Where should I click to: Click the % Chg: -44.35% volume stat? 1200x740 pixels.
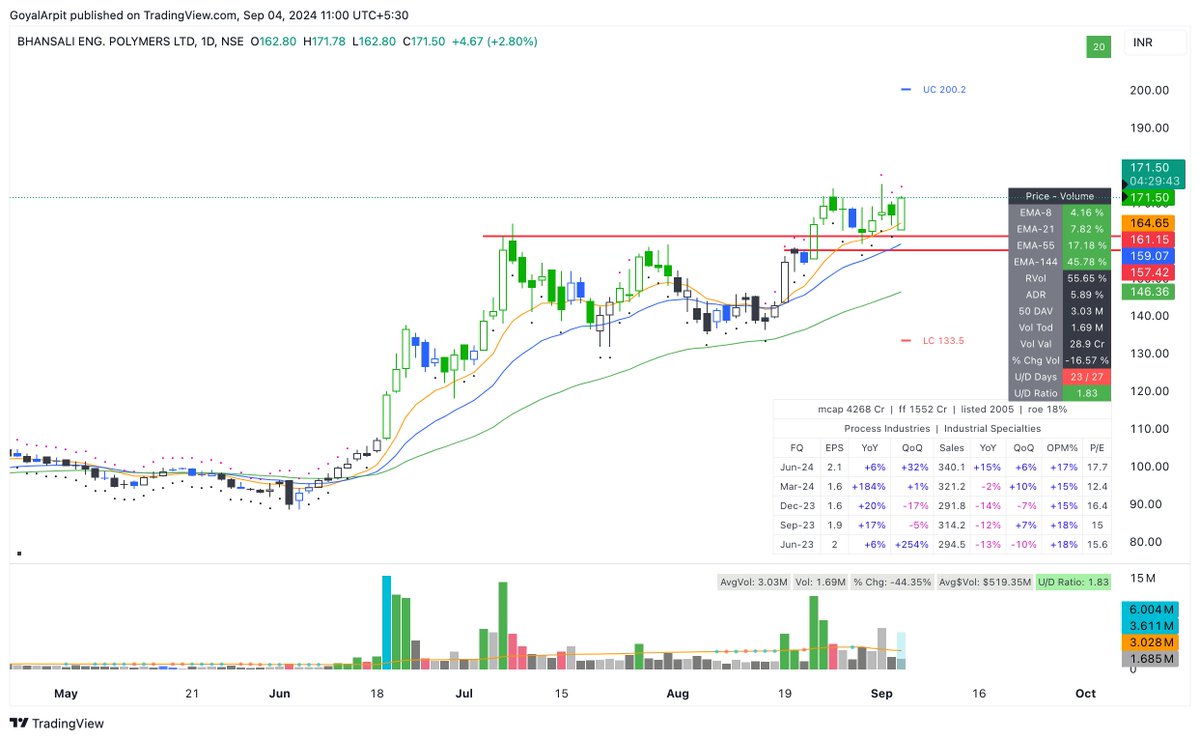pyautogui.click(x=894, y=582)
